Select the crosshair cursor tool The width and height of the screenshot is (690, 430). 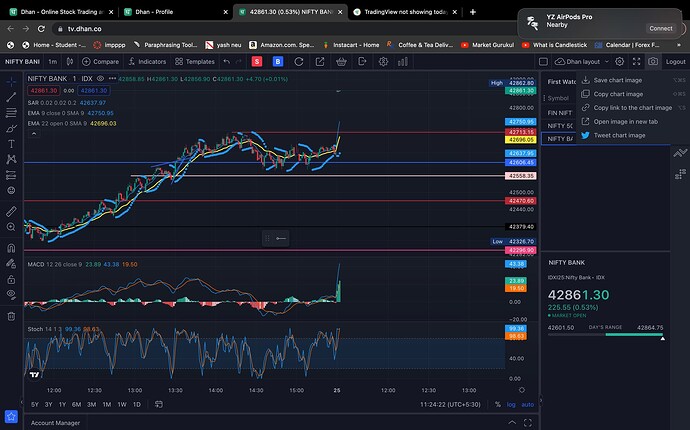11,82
